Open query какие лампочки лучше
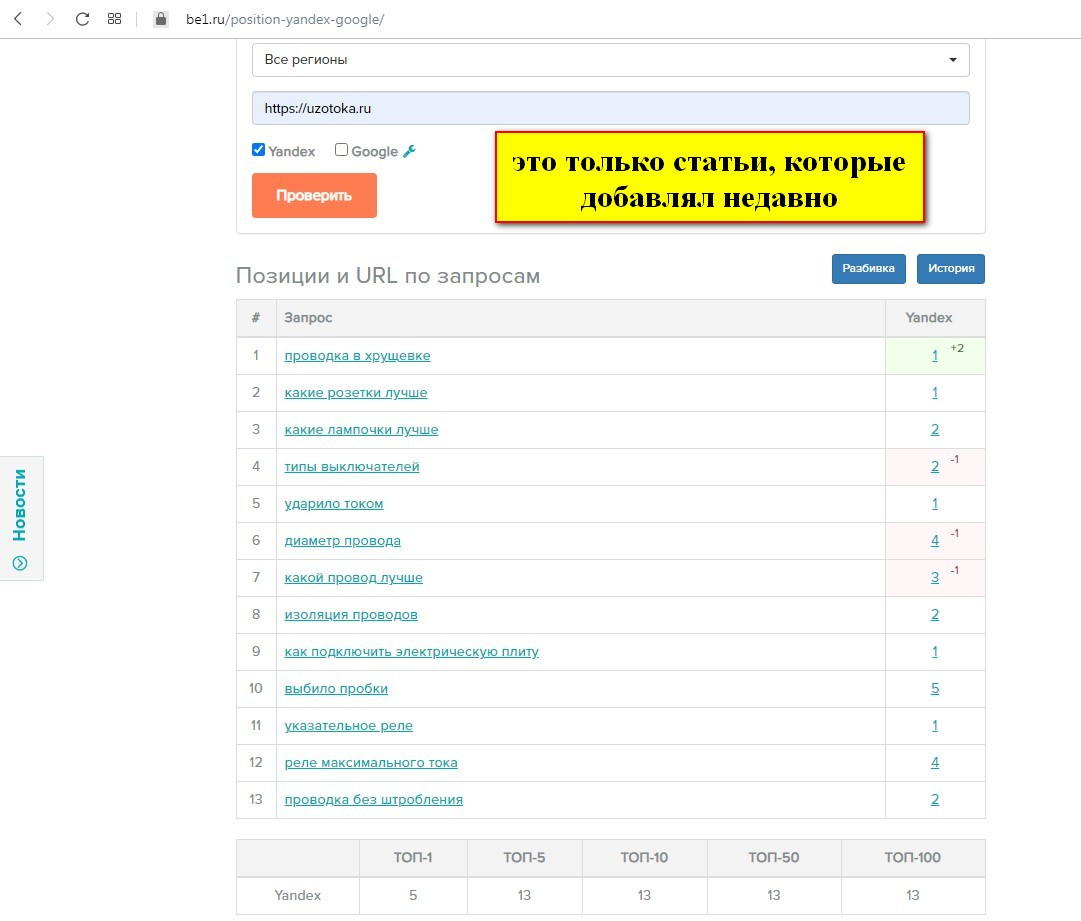 click(361, 429)
